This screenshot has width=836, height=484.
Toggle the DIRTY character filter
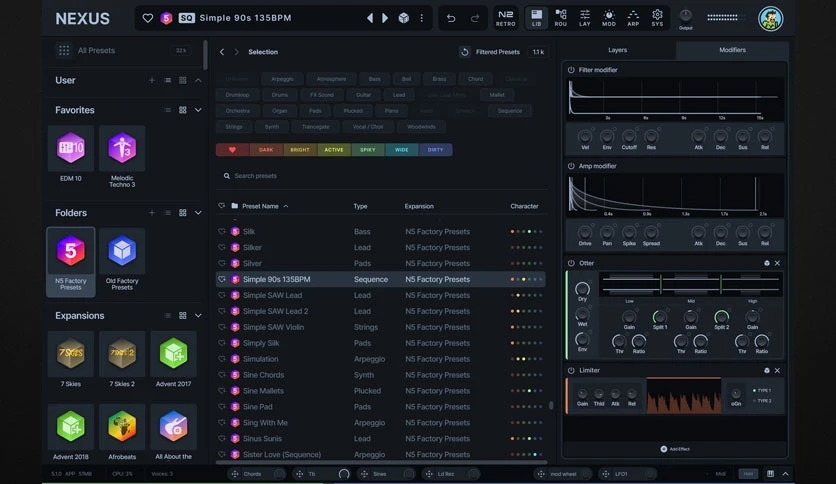(x=436, y=150)
